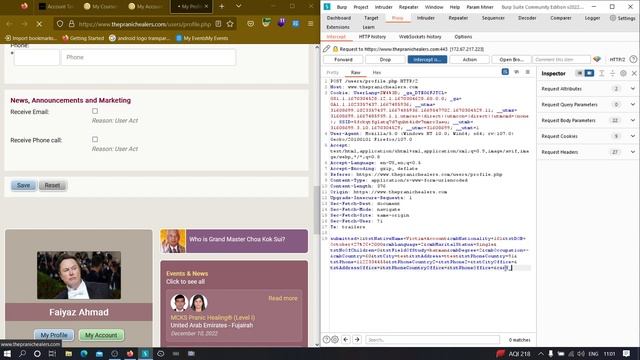Open the reader view icon in address bar

218,24
